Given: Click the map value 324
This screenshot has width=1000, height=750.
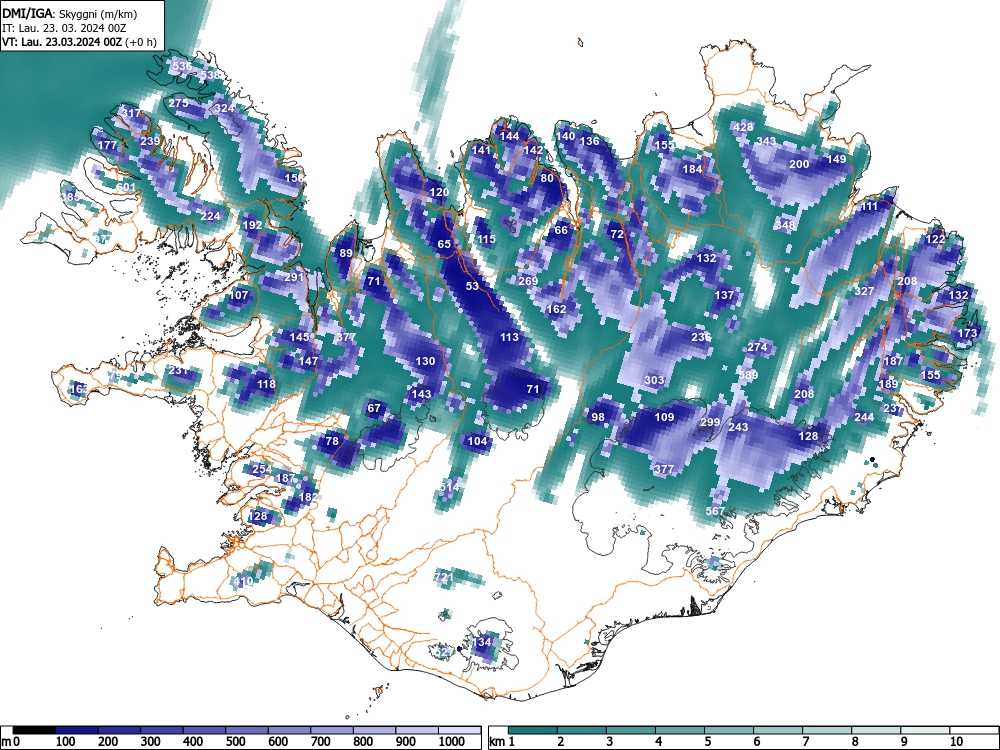Looking at the screenshot, I should tap(224, 108).
